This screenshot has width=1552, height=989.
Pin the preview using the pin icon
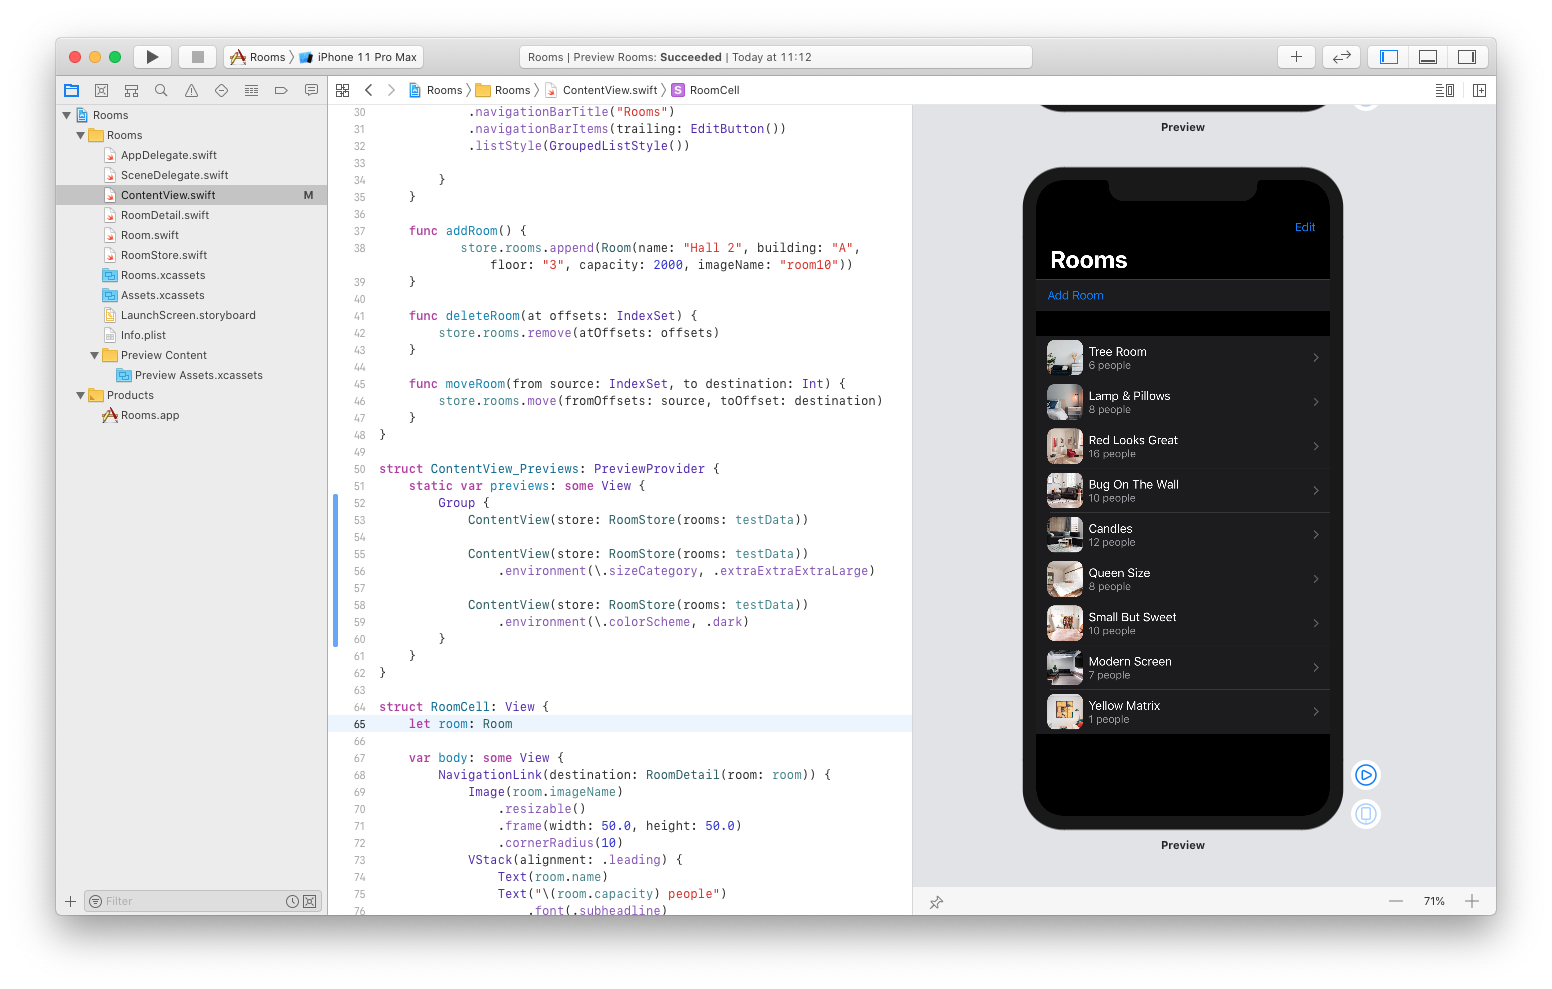point(936,901)
